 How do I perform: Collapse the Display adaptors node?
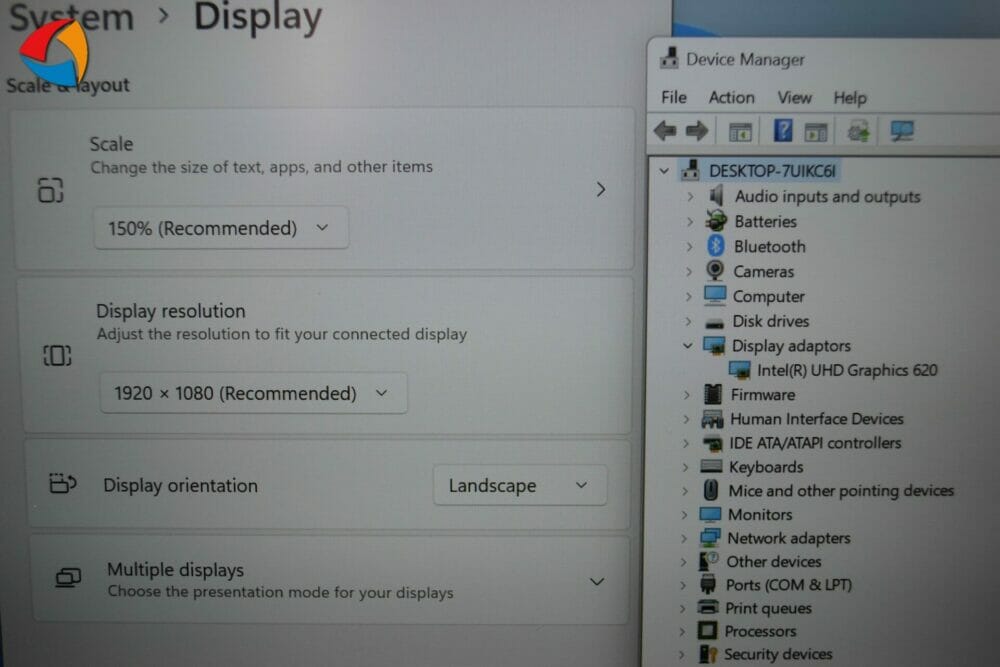coord(688,346)
